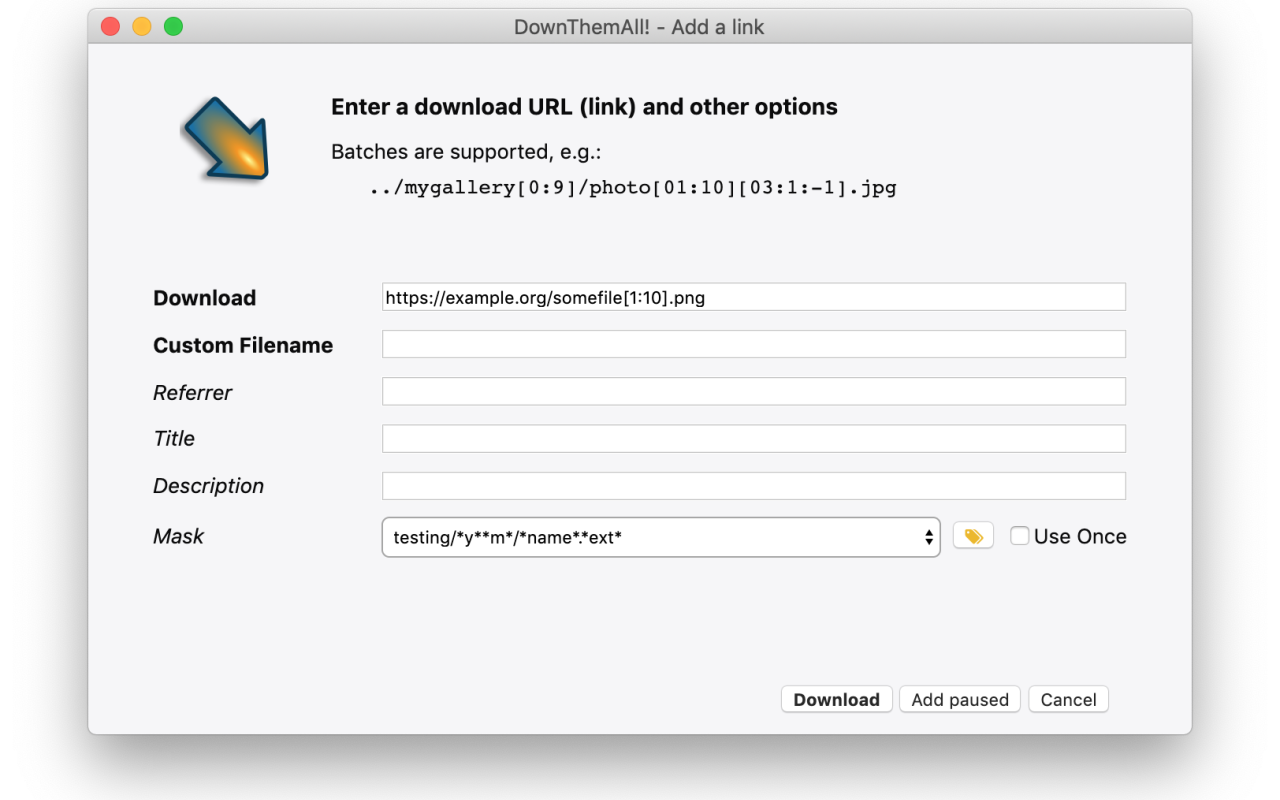Focus the Custom Filename text field
The image size is (1280, 800).
pyautogui.click(x=753, y=344)
